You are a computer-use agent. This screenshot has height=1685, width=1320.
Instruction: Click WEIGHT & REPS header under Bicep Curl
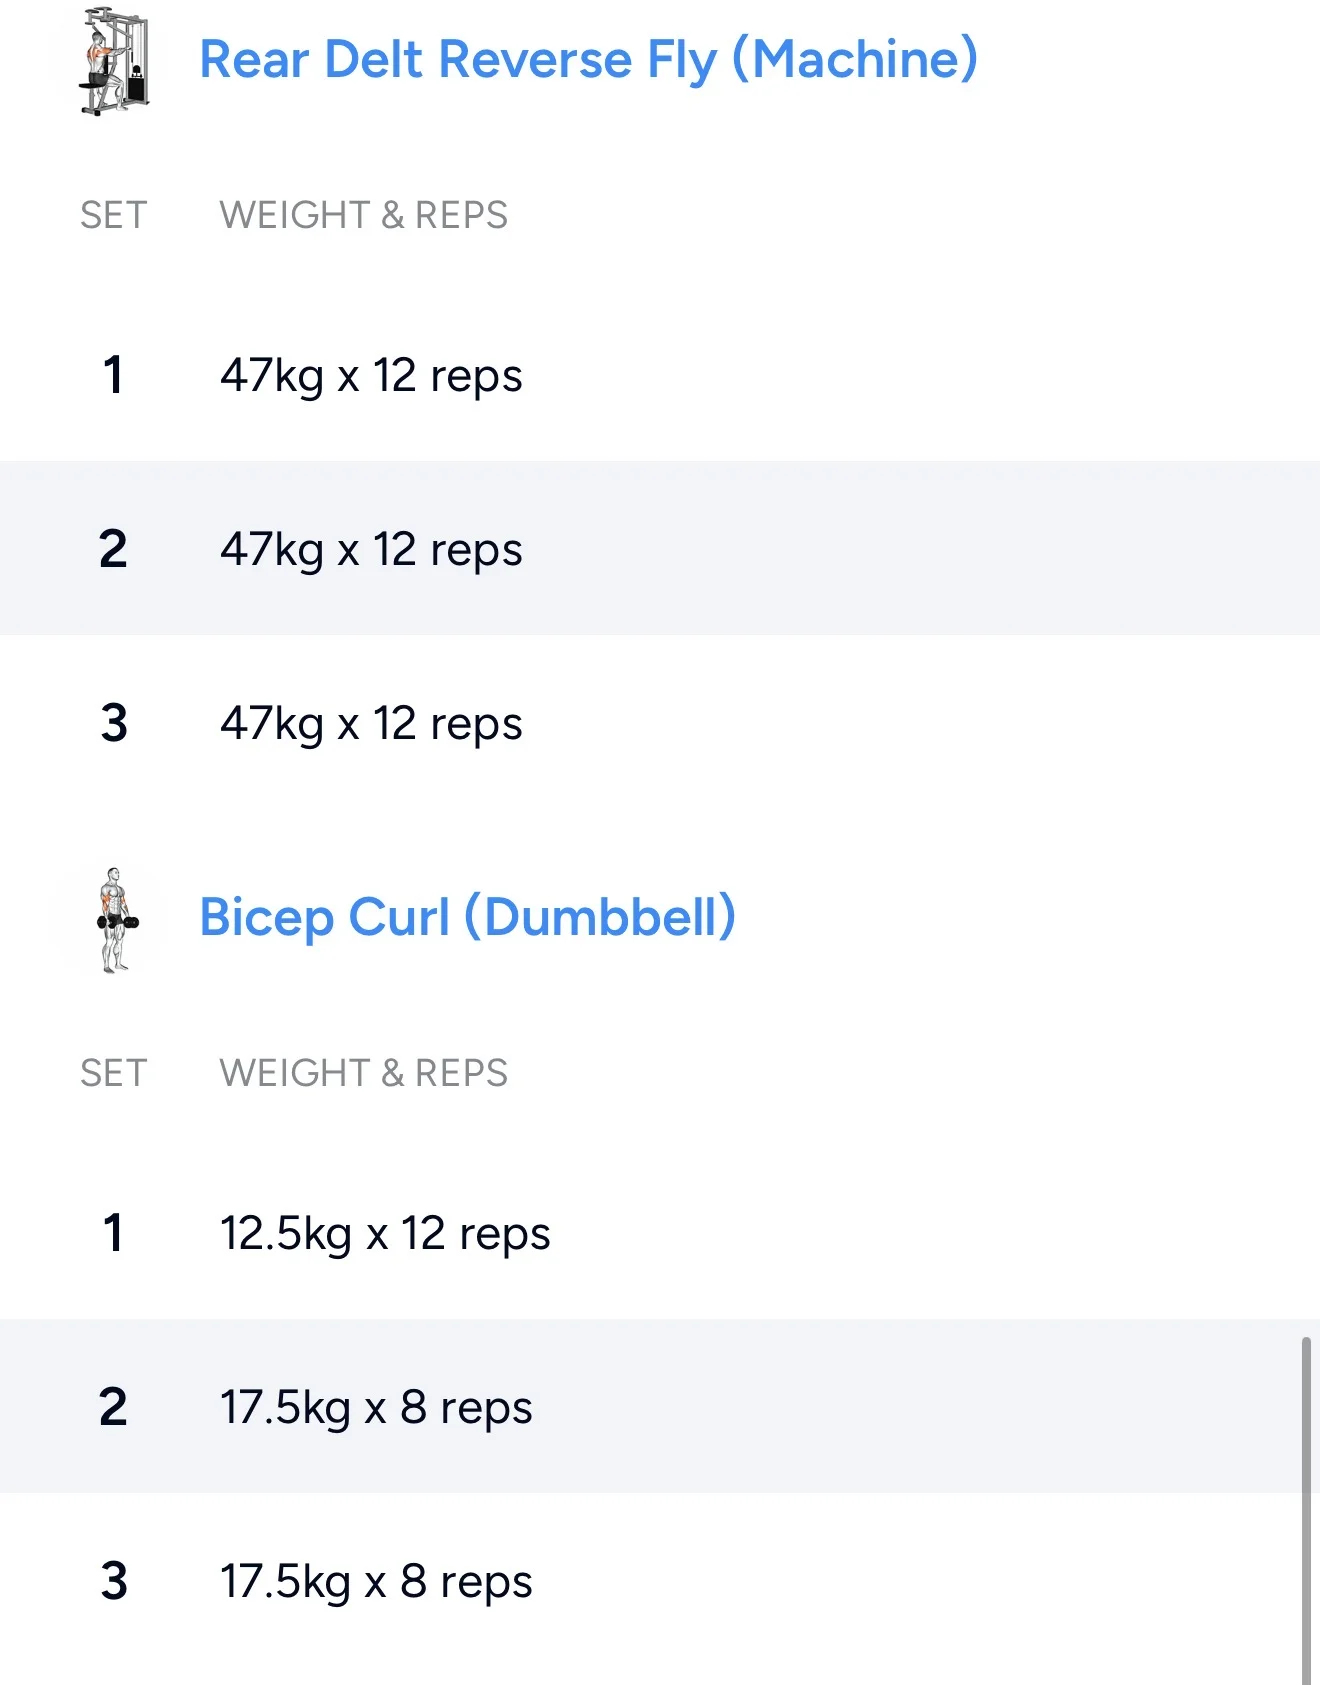(363, 1073)
